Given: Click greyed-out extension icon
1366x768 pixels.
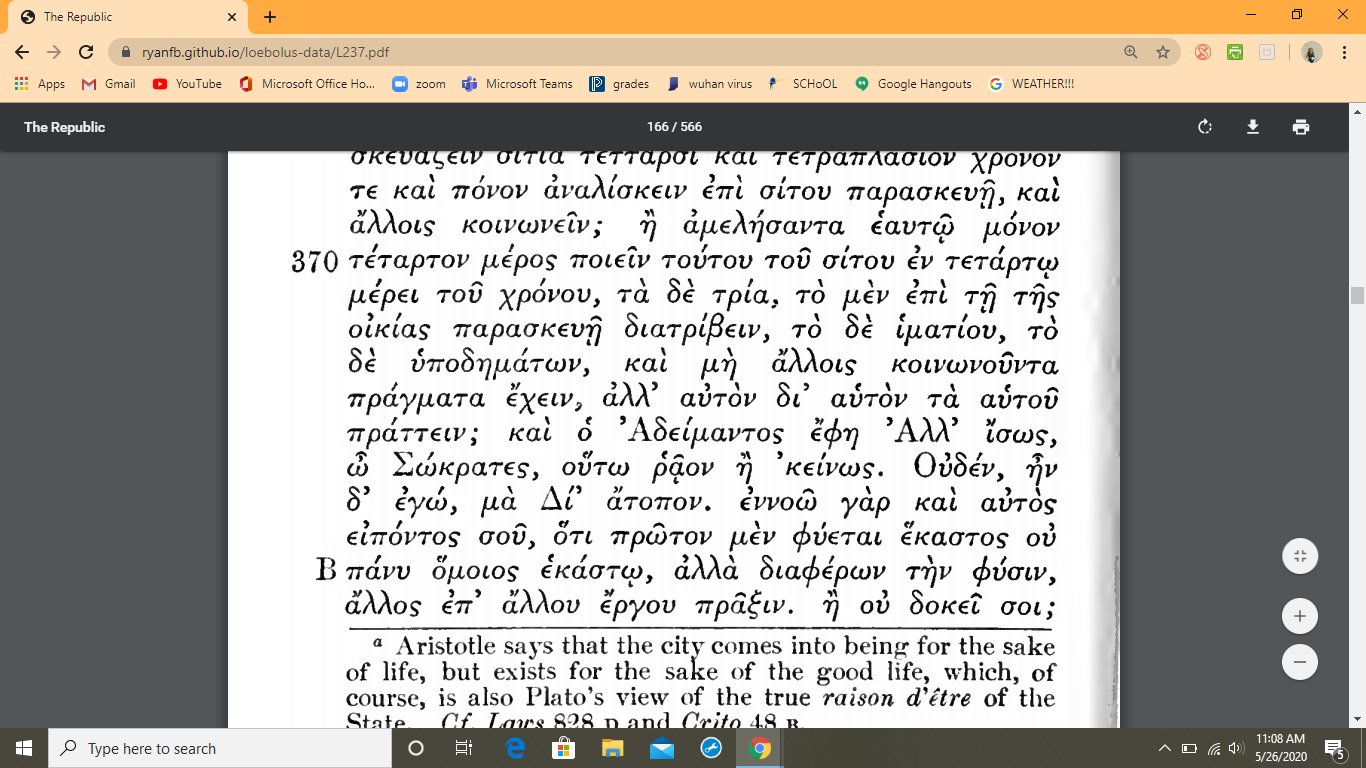Looking at the screenshot, I should point(1267,52).
